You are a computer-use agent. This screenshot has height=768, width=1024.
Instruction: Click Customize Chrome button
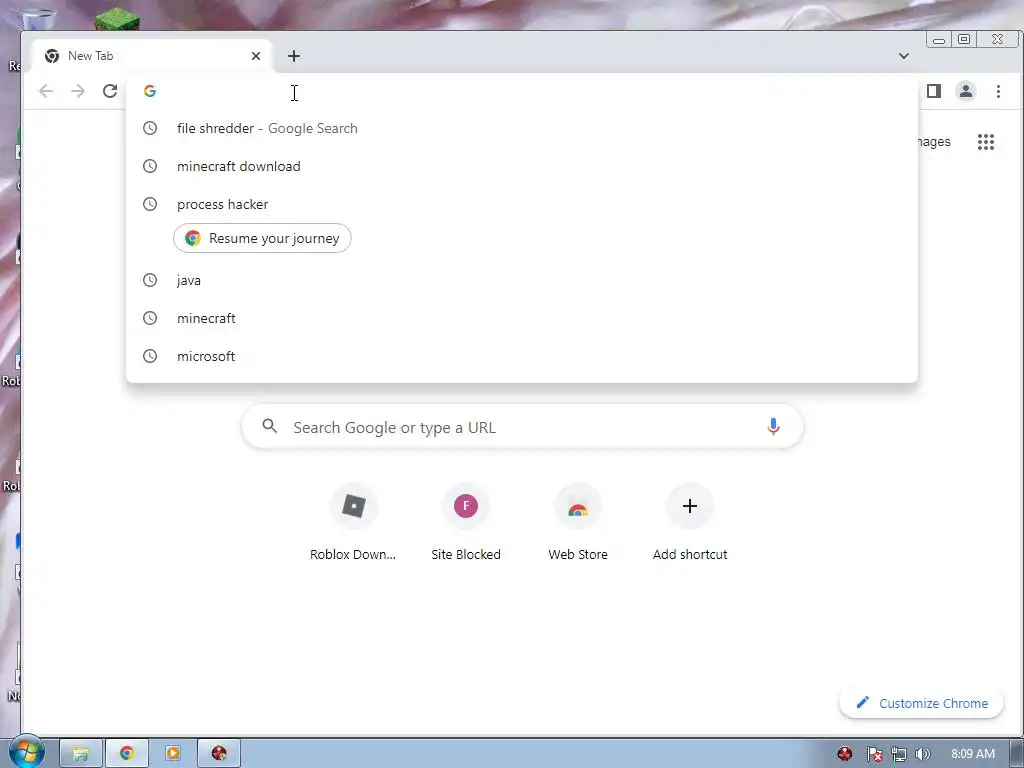921,703
